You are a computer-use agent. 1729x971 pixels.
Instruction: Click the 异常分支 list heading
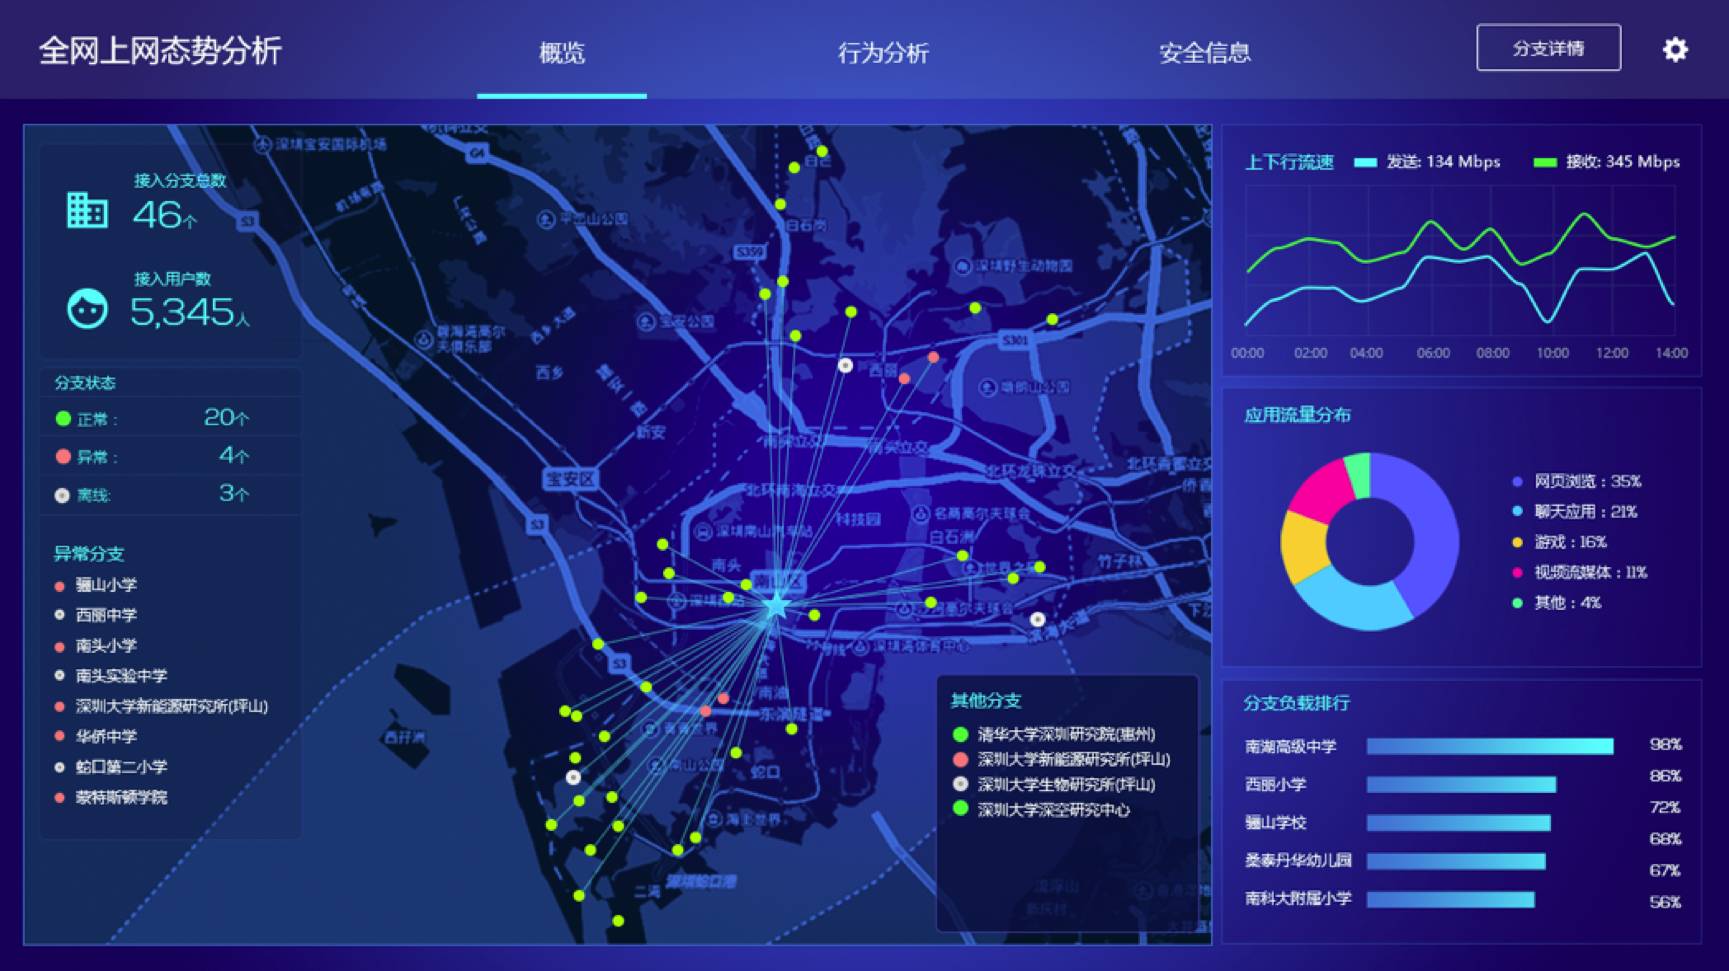click(89, 554)
